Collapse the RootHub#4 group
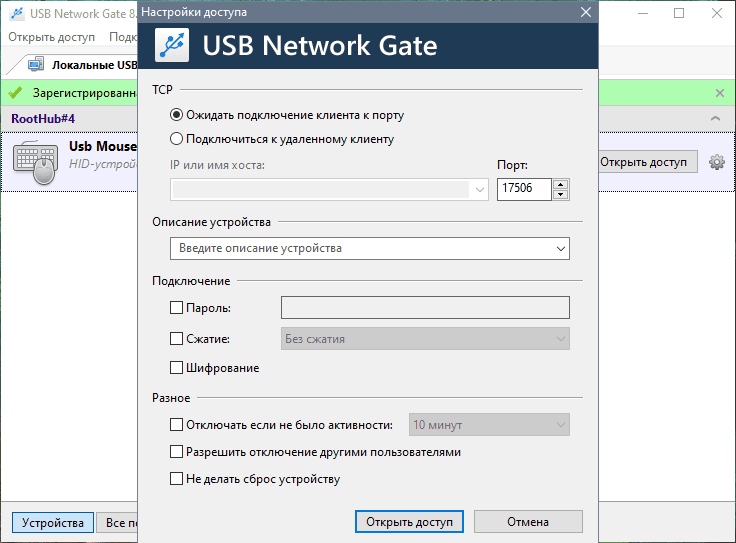 (715, 119)
